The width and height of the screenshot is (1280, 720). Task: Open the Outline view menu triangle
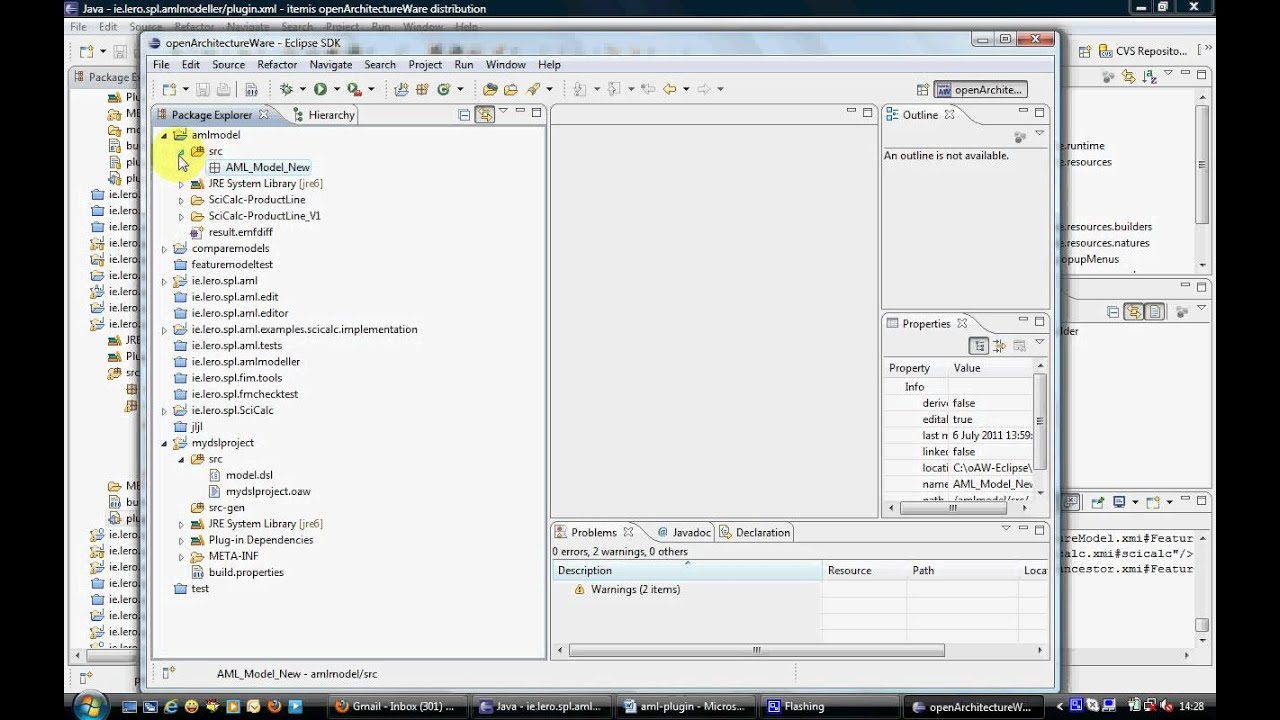(1039, 133)
